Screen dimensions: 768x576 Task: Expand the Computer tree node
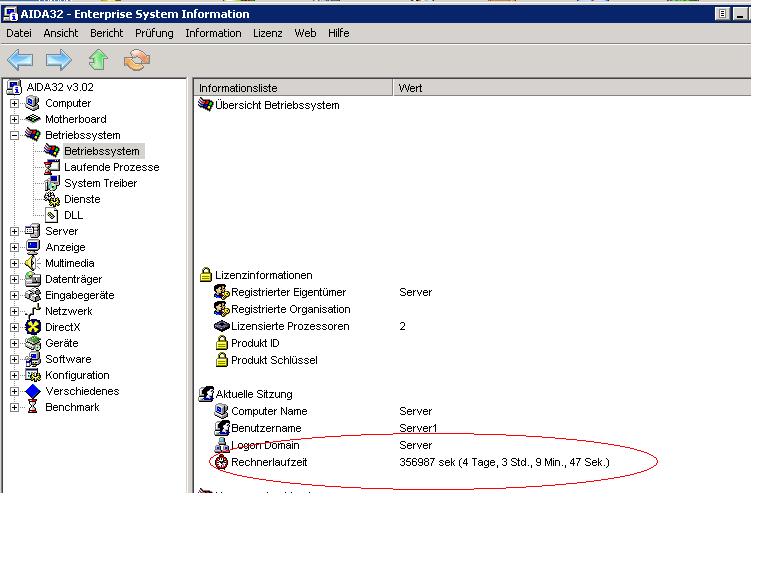(14, 103)
